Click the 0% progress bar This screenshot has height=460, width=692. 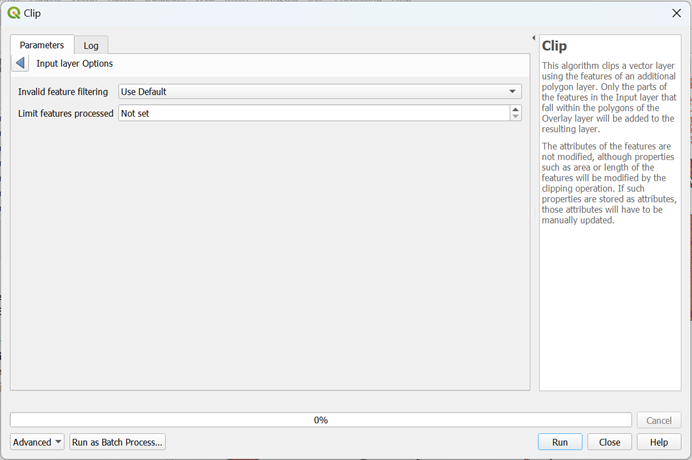(x=320, y=420)
